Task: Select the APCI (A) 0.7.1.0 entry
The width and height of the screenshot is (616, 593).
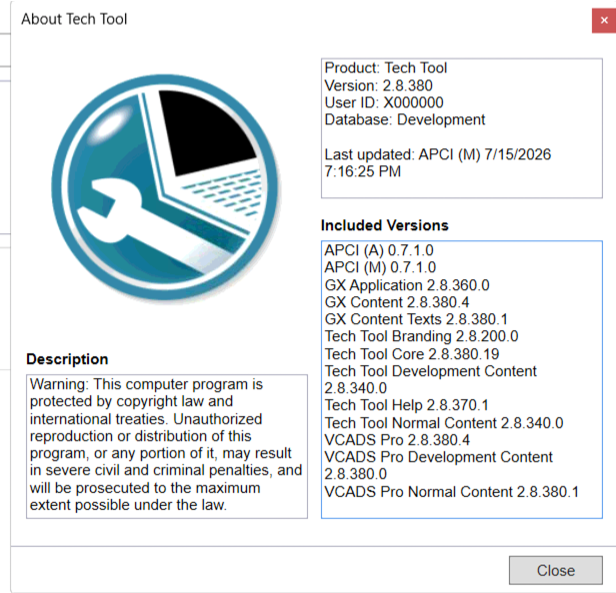Action: (x=379, y=250)
